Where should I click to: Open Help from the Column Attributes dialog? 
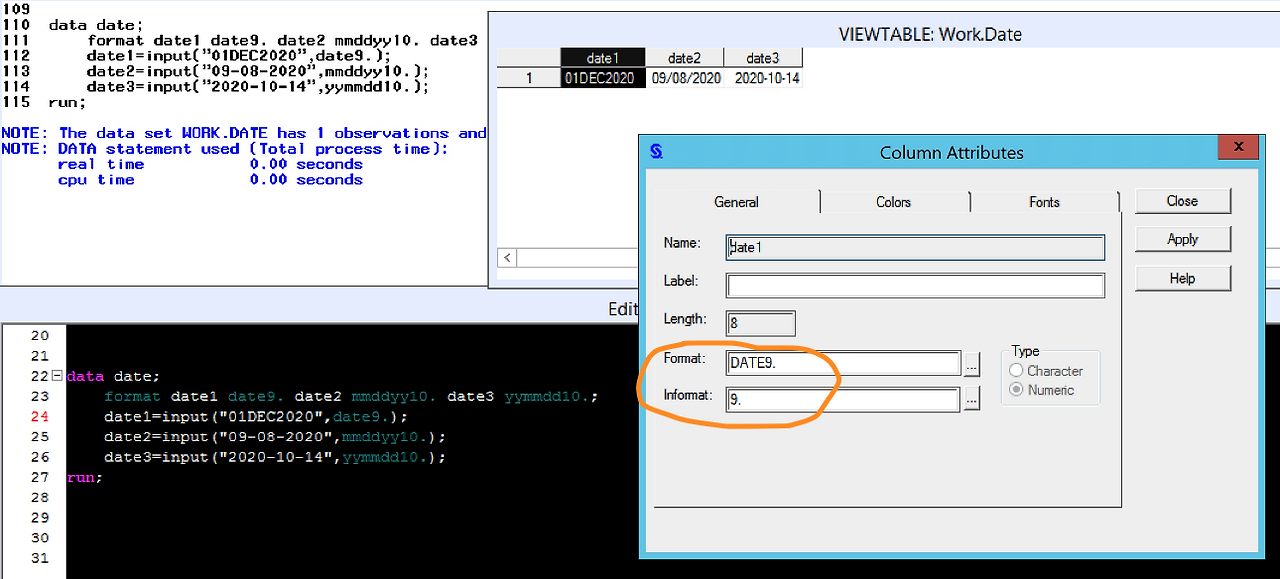(x=1182, y=277)
